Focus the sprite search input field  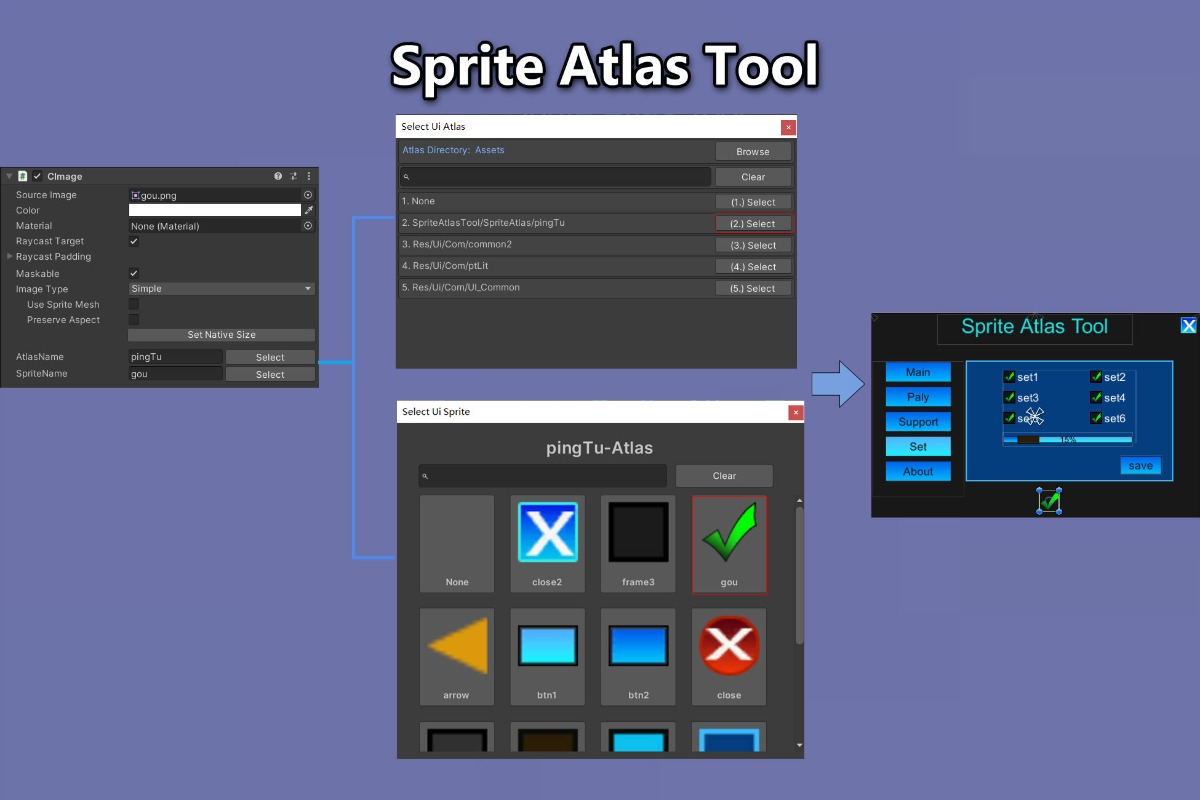pos(543,476)
